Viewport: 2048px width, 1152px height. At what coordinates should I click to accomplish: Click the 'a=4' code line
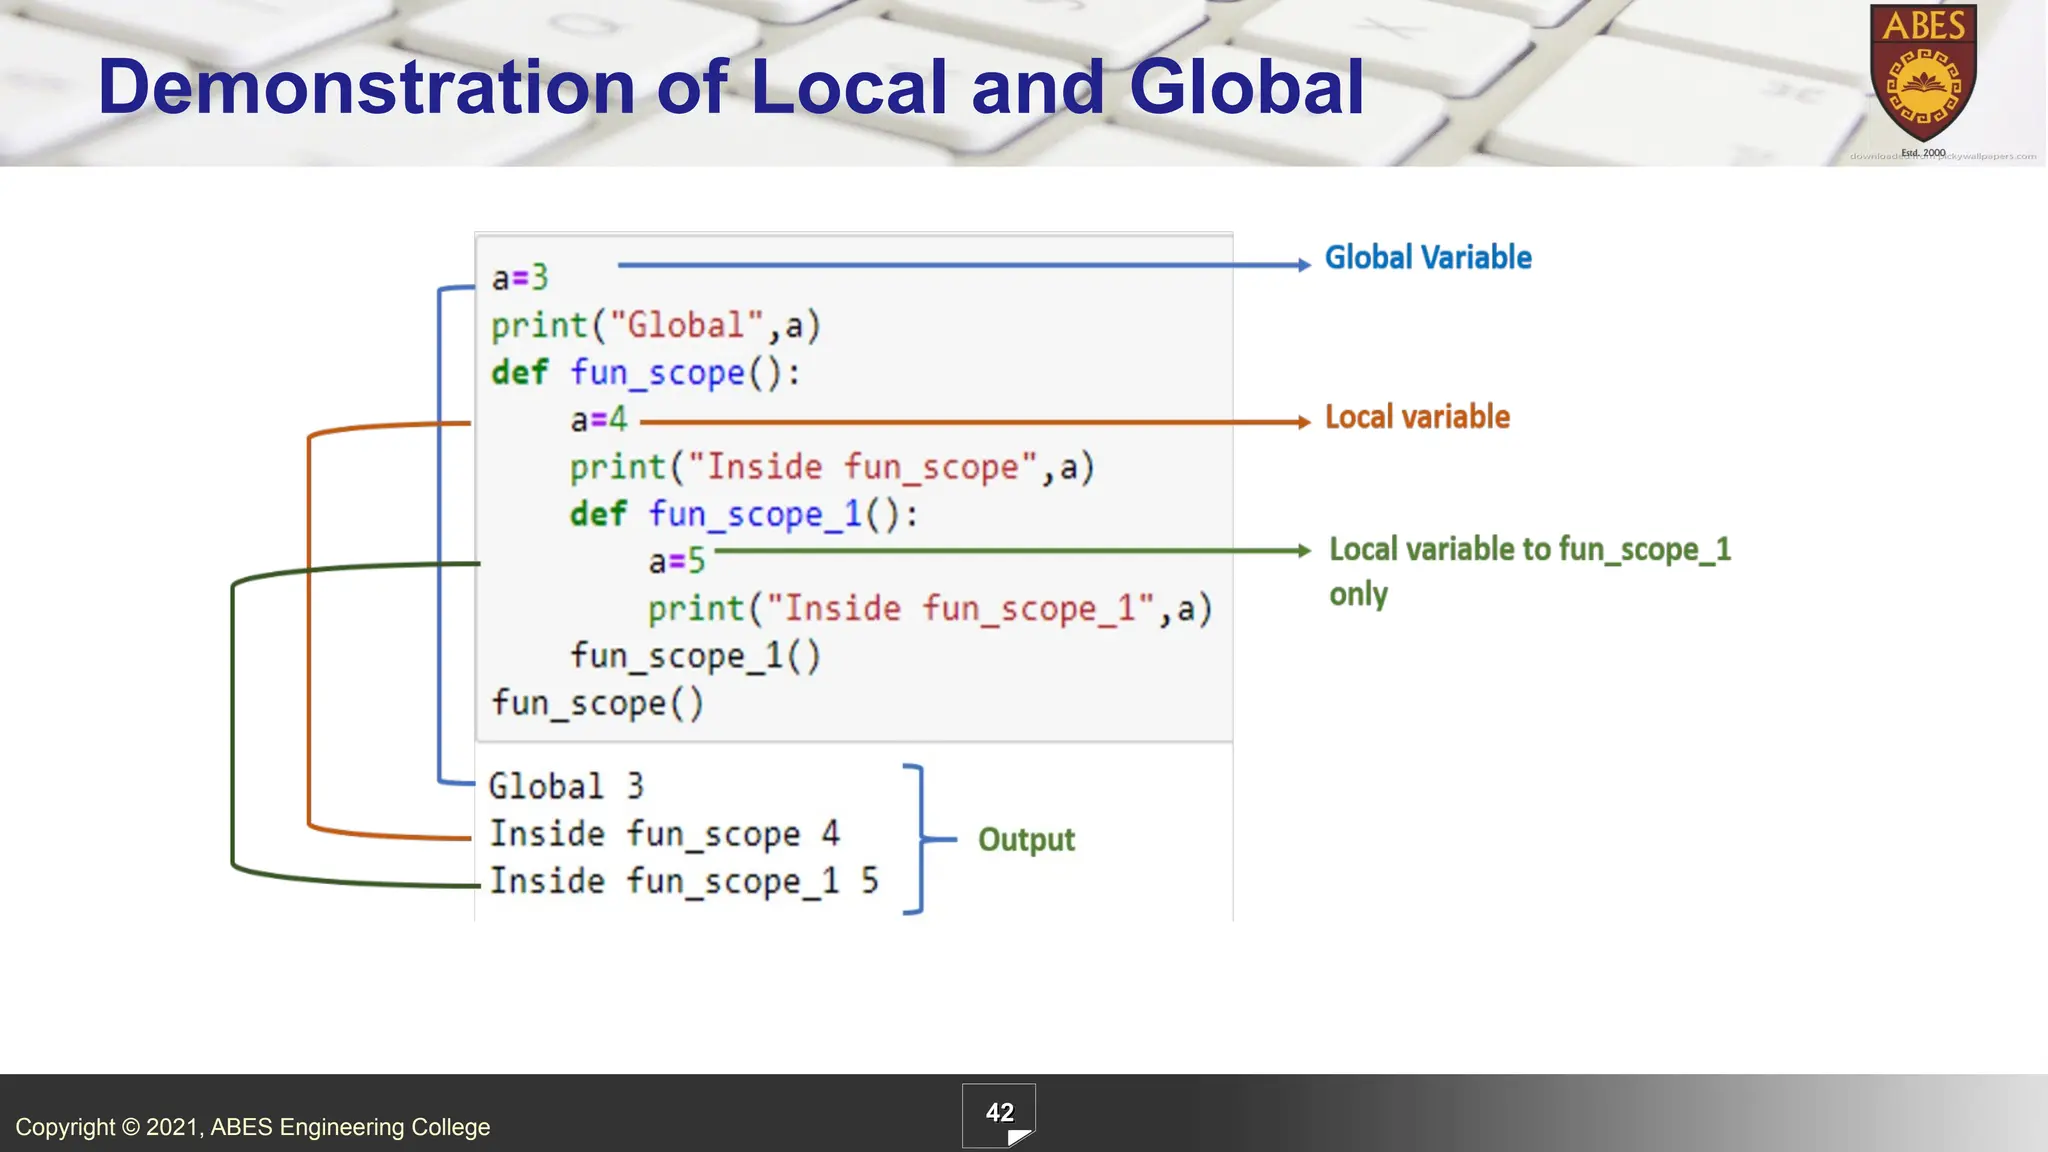598,420
